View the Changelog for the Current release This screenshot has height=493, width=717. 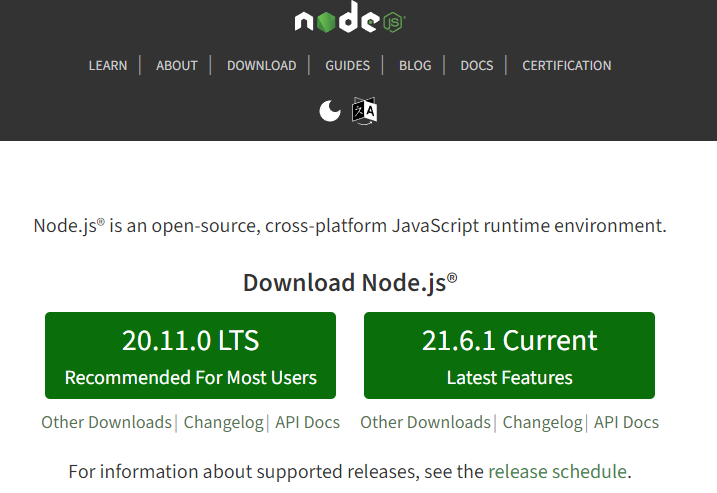542,423
